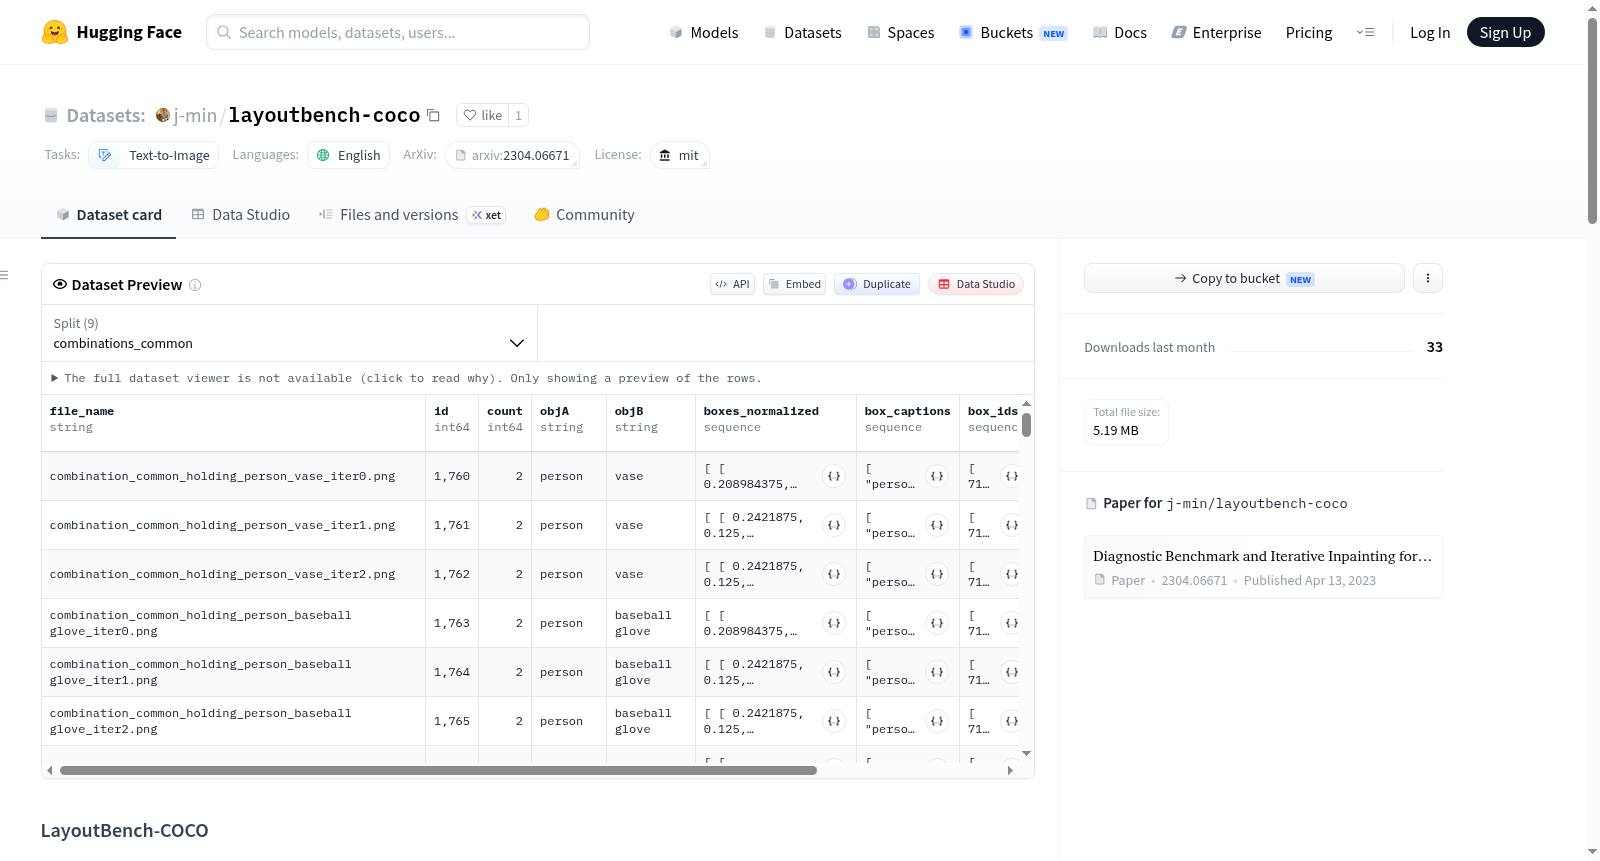The image size is (1600, 861).
Task: Open Datasets in the top navigation
Action: click(x=802, y=32)
